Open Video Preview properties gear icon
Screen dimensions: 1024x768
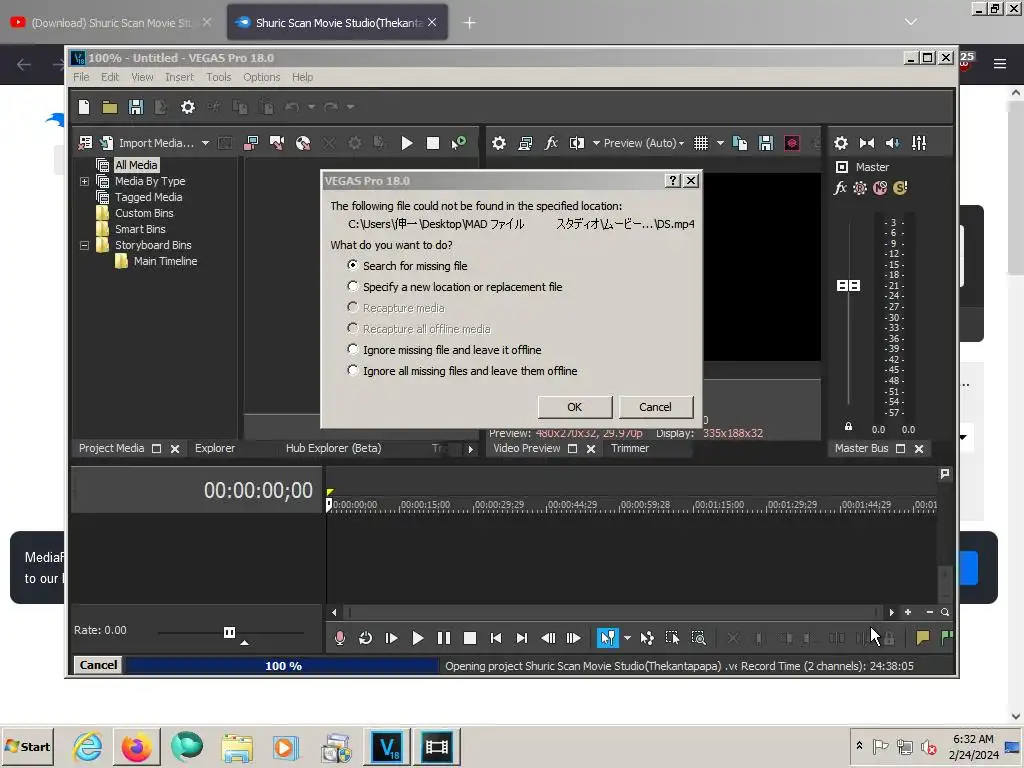(499, 143)
